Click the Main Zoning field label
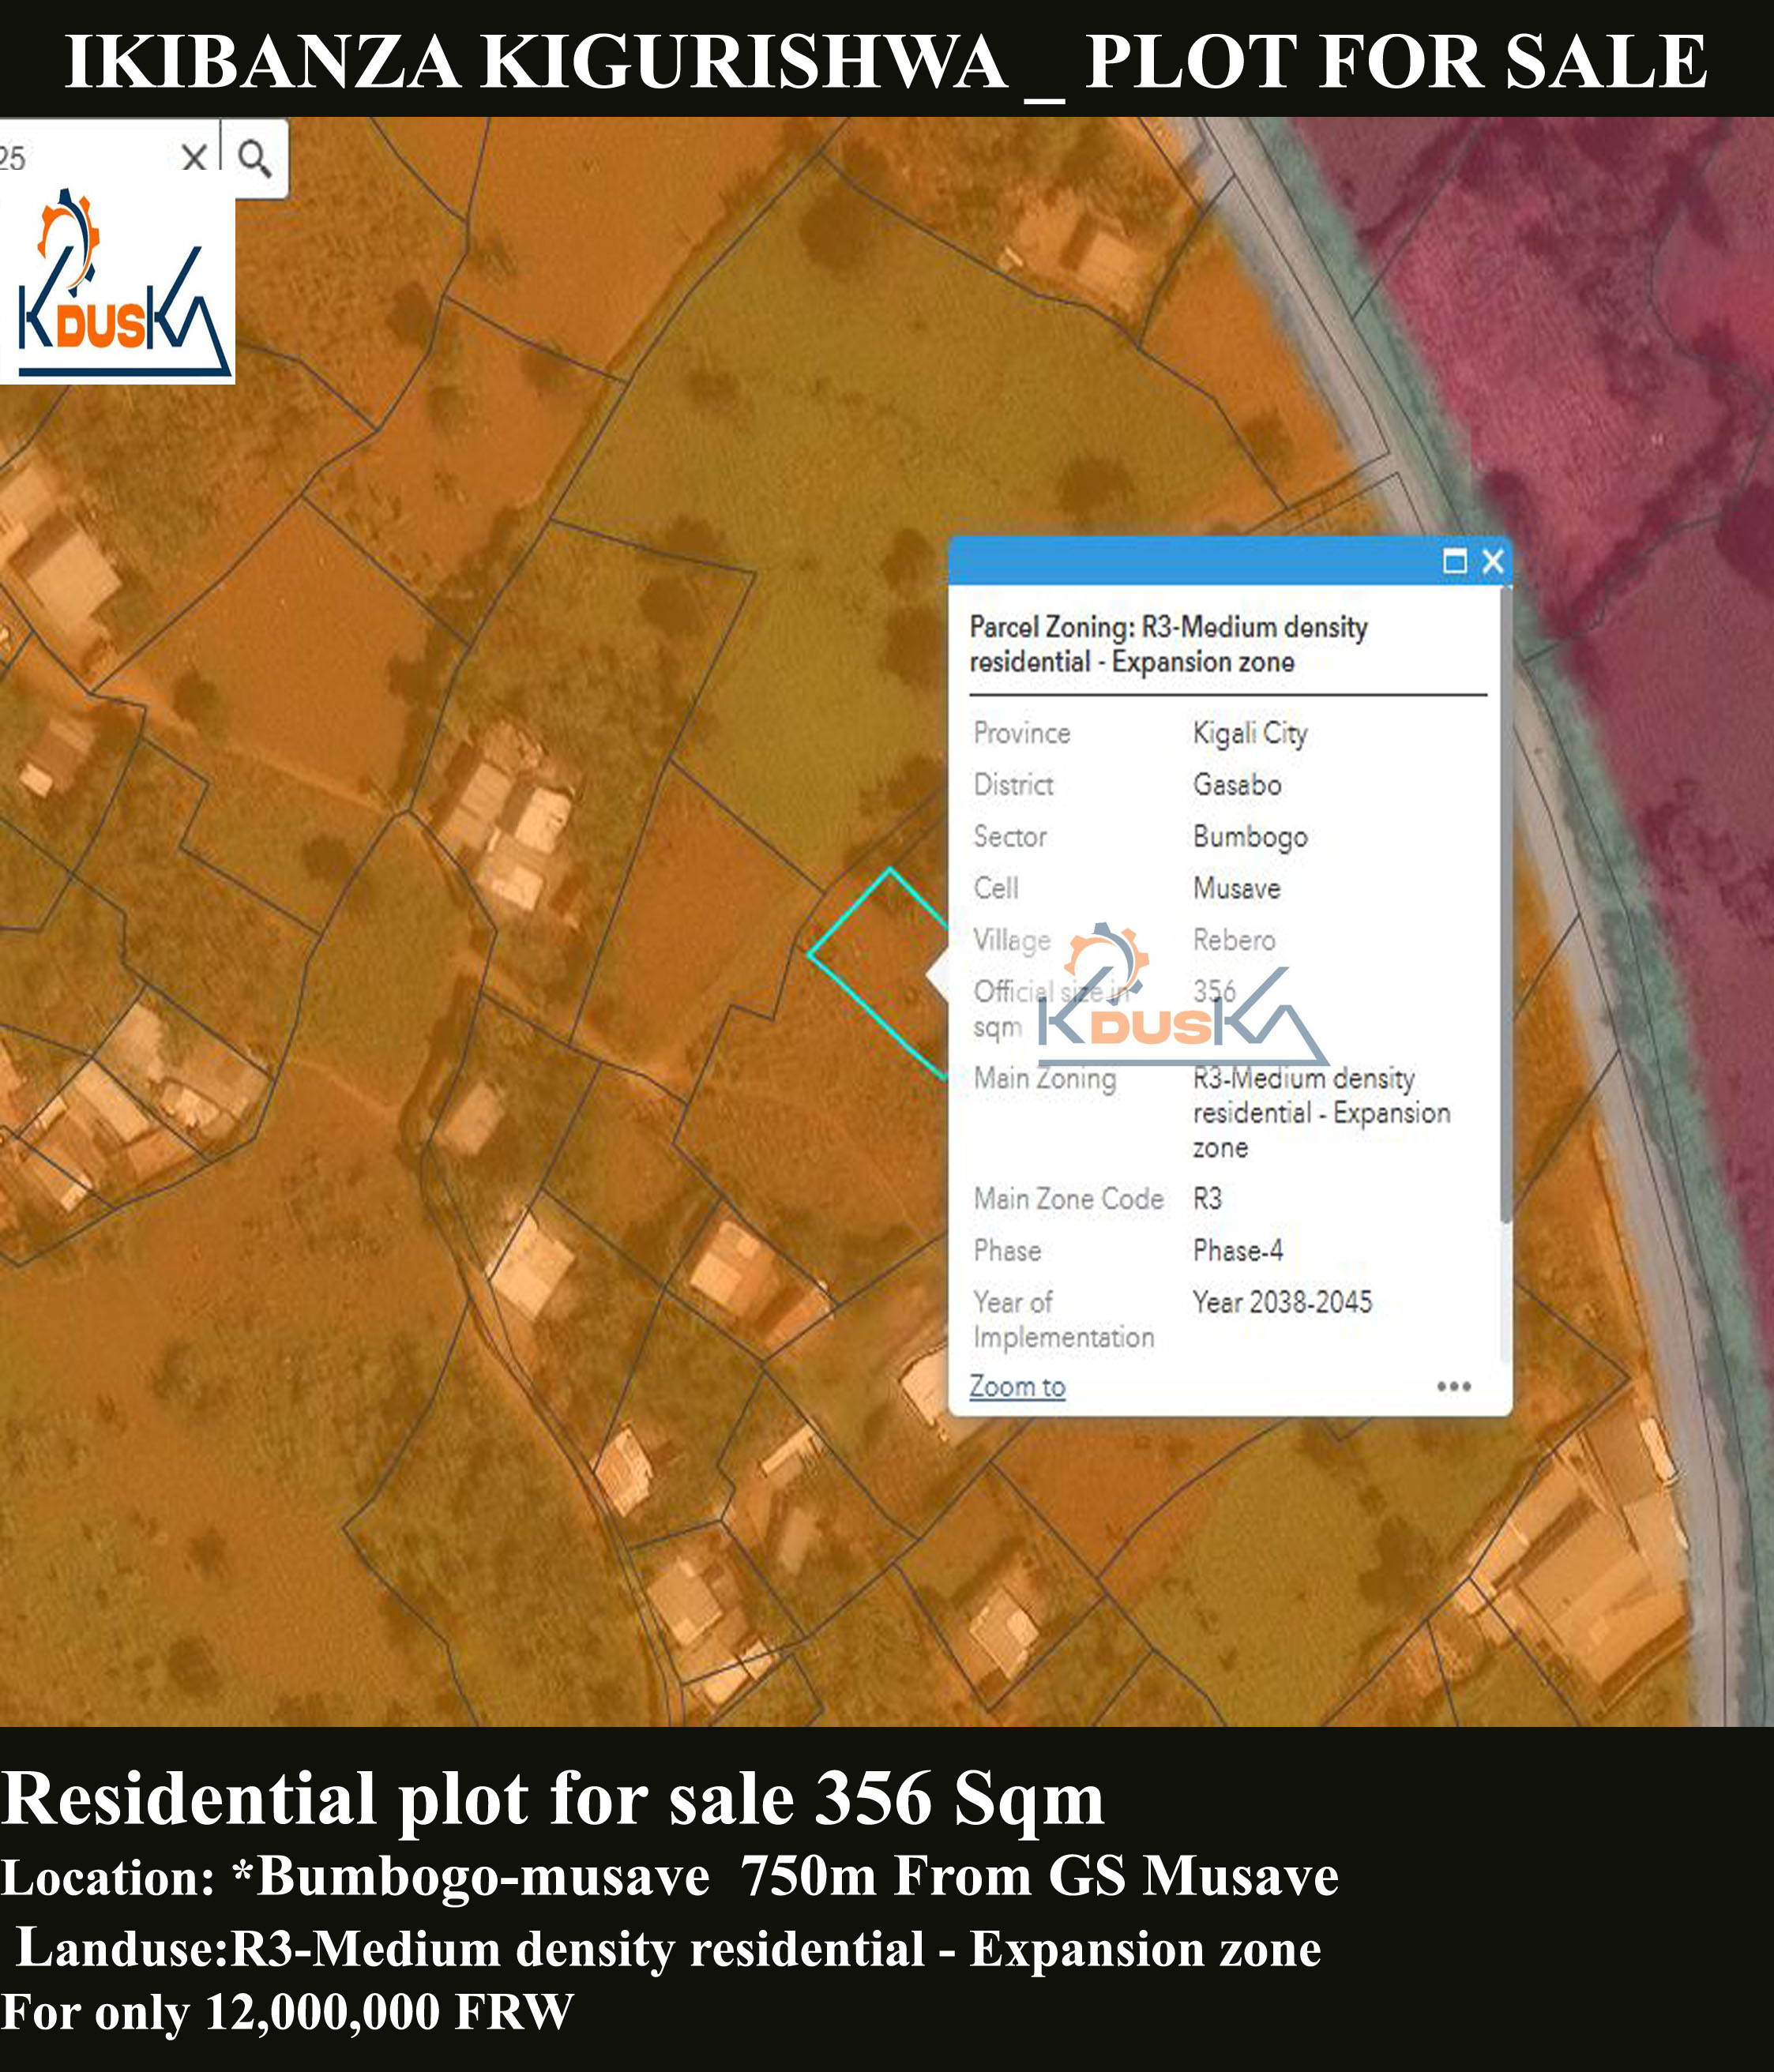1774x2072 pixels. tap(1045, 1078)
